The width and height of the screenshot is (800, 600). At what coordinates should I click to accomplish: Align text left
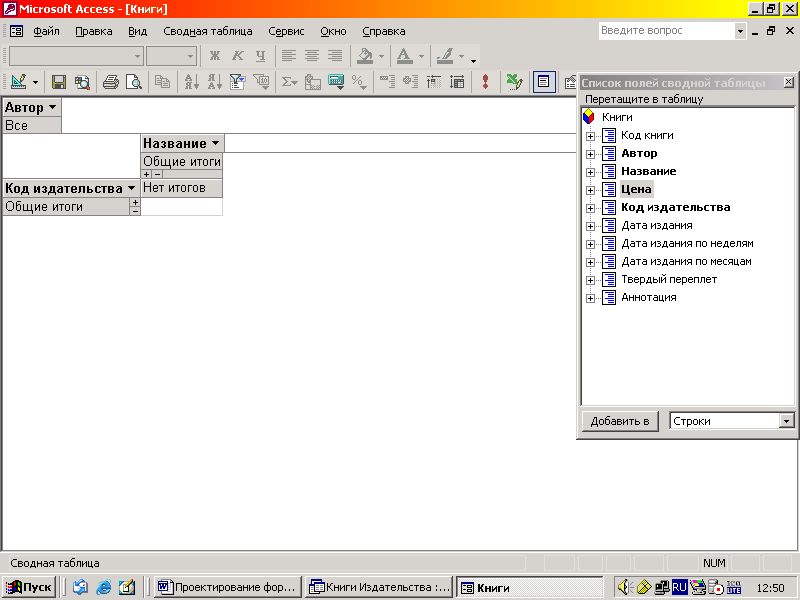click(x=289, y=56)
